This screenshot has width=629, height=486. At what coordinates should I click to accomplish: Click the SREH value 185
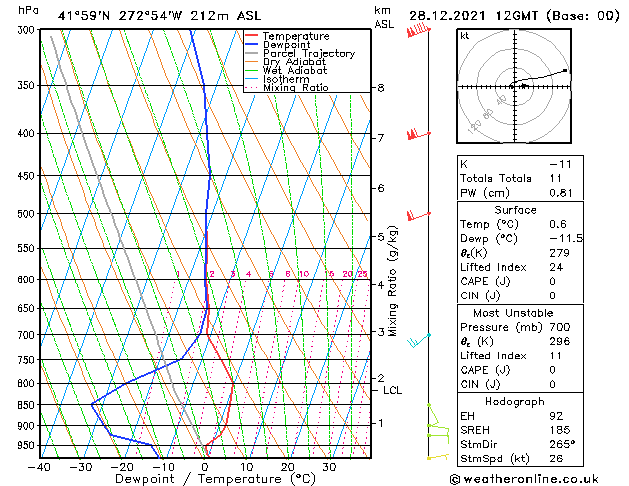[x=560, y=430]
